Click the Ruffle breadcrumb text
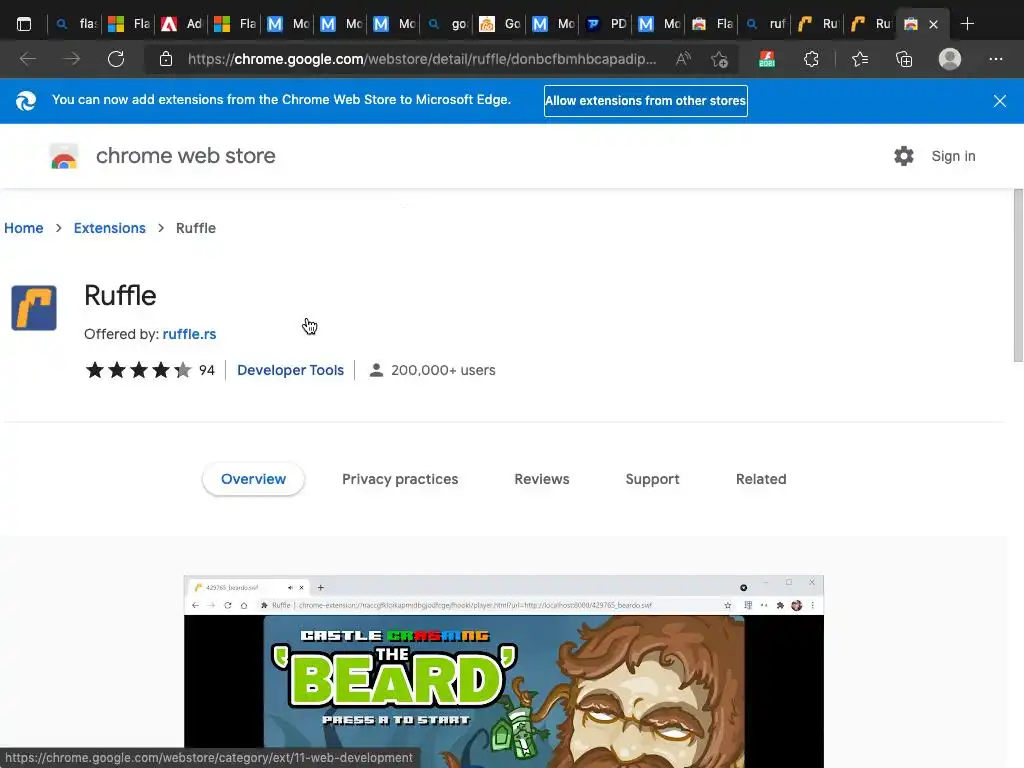Viewport: 1024px width, 768px height. (x=195, y=228)
